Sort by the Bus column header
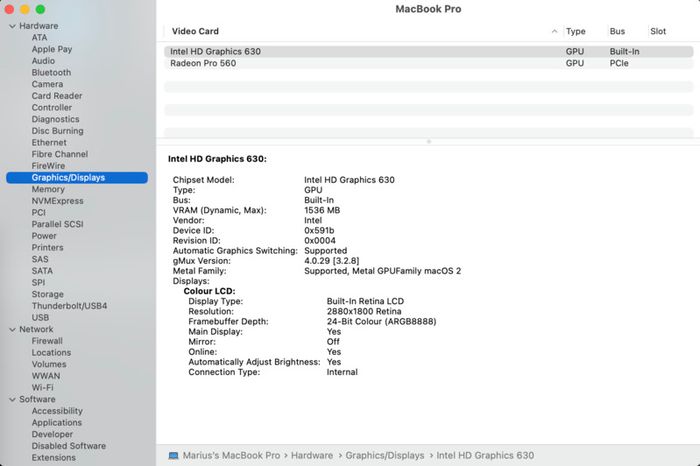 [x=617, y=31]
